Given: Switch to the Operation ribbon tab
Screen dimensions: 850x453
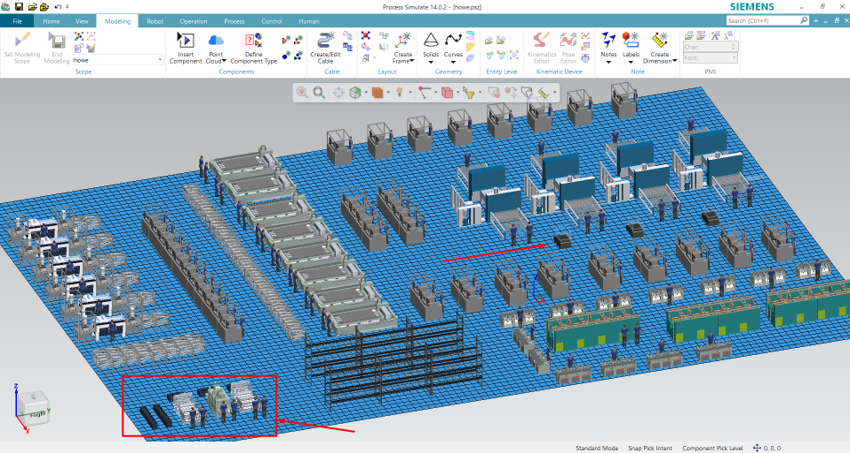Looking at the screenshot, I should tap(194, 20).
